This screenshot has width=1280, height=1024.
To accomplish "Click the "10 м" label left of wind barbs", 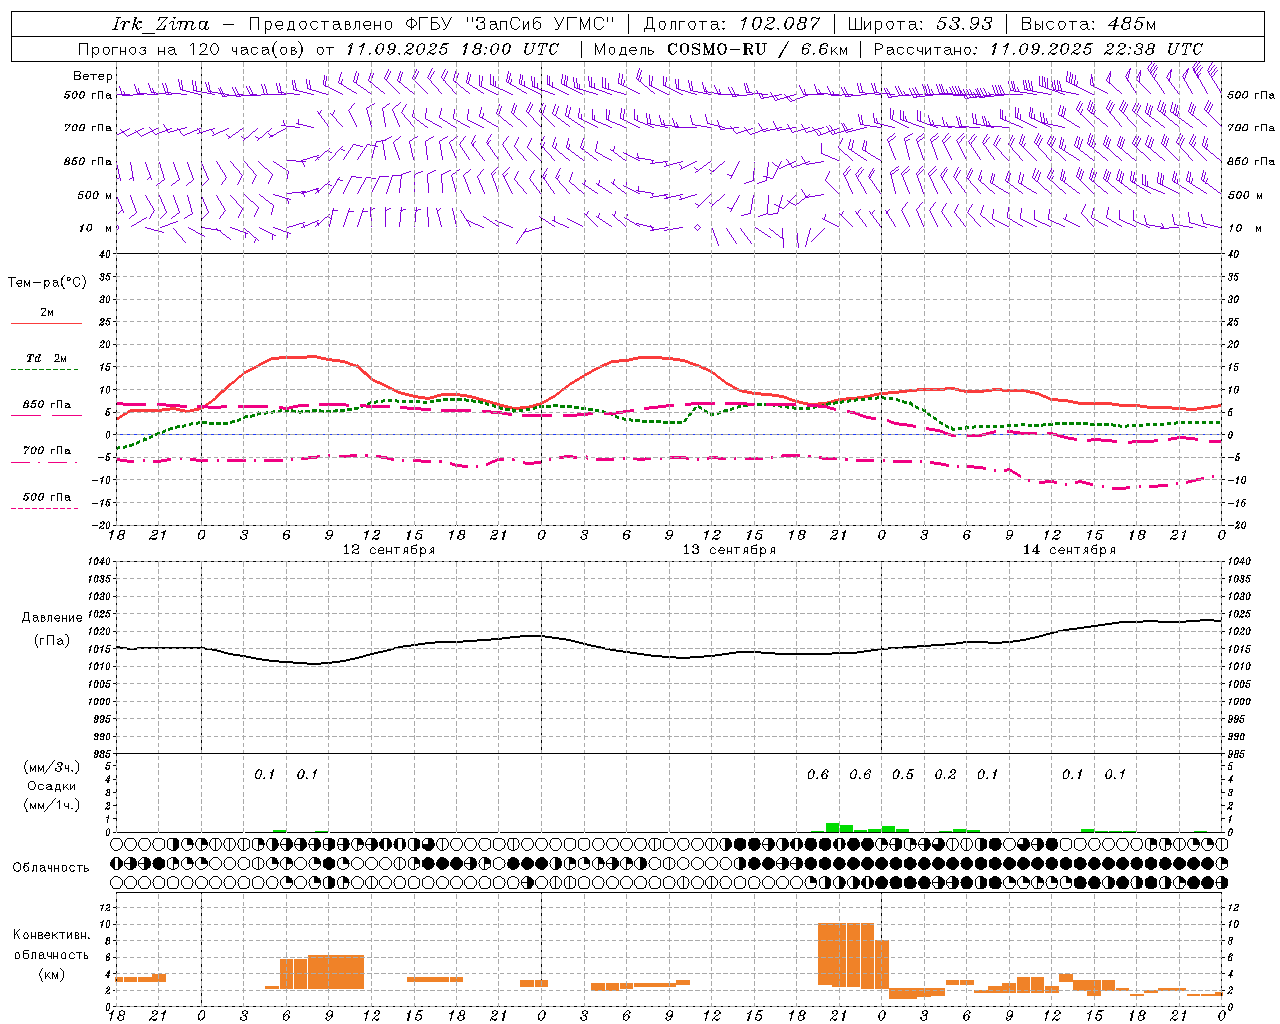I will click(96, 228).
